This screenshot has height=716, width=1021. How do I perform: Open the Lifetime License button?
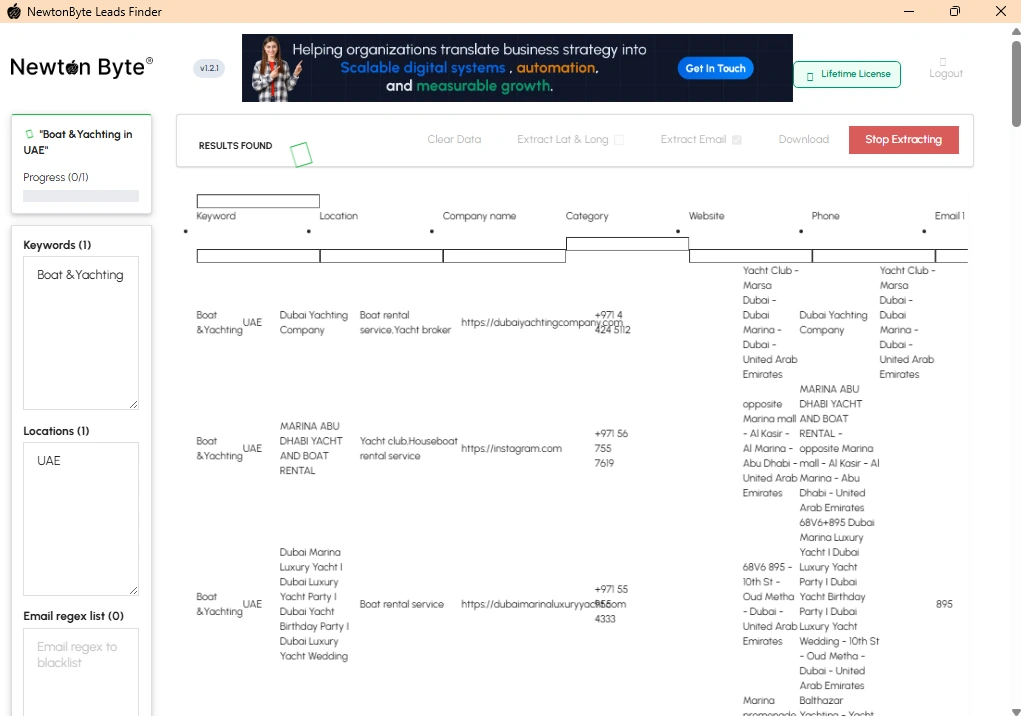(x=847, y=74)
